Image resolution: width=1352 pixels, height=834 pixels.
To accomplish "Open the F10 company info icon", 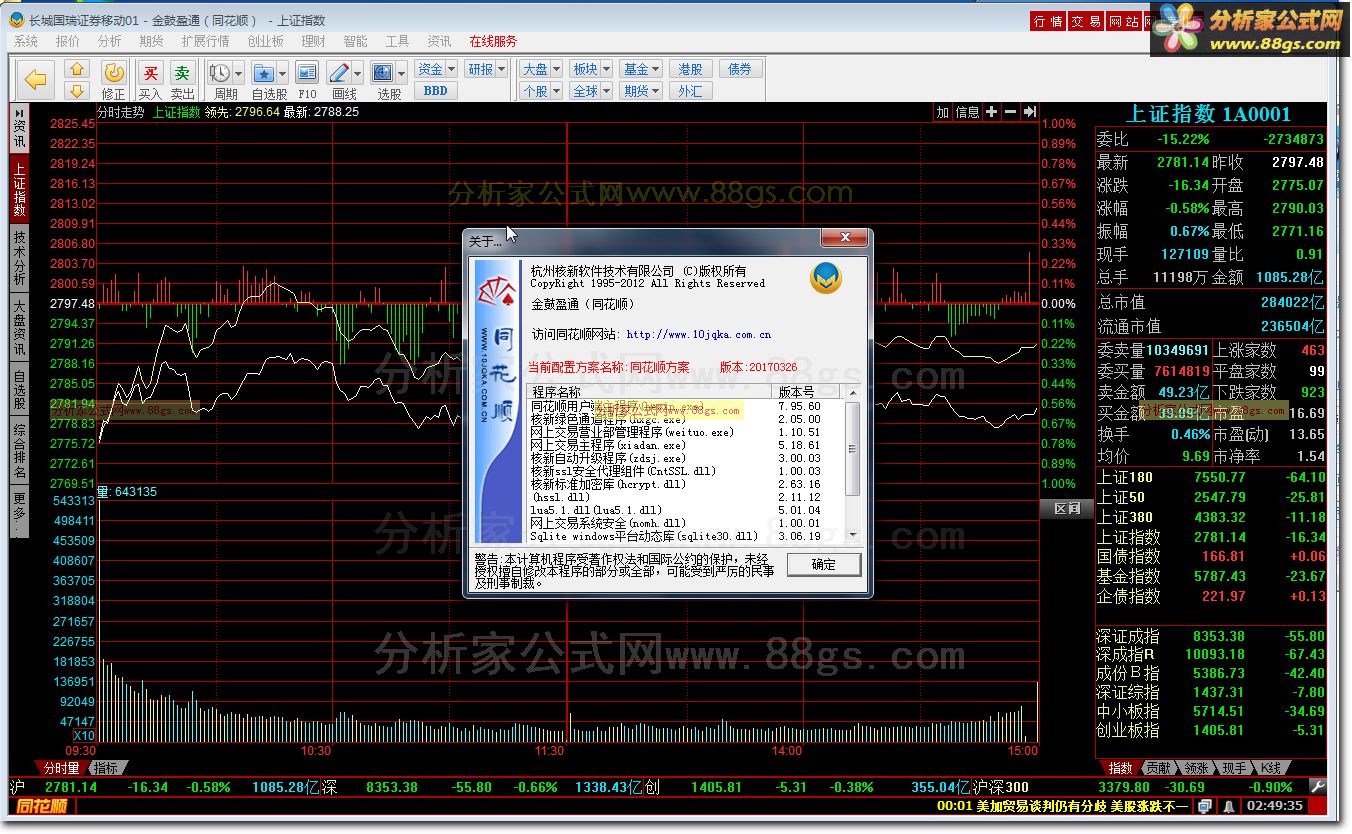I will click(307, 73).
